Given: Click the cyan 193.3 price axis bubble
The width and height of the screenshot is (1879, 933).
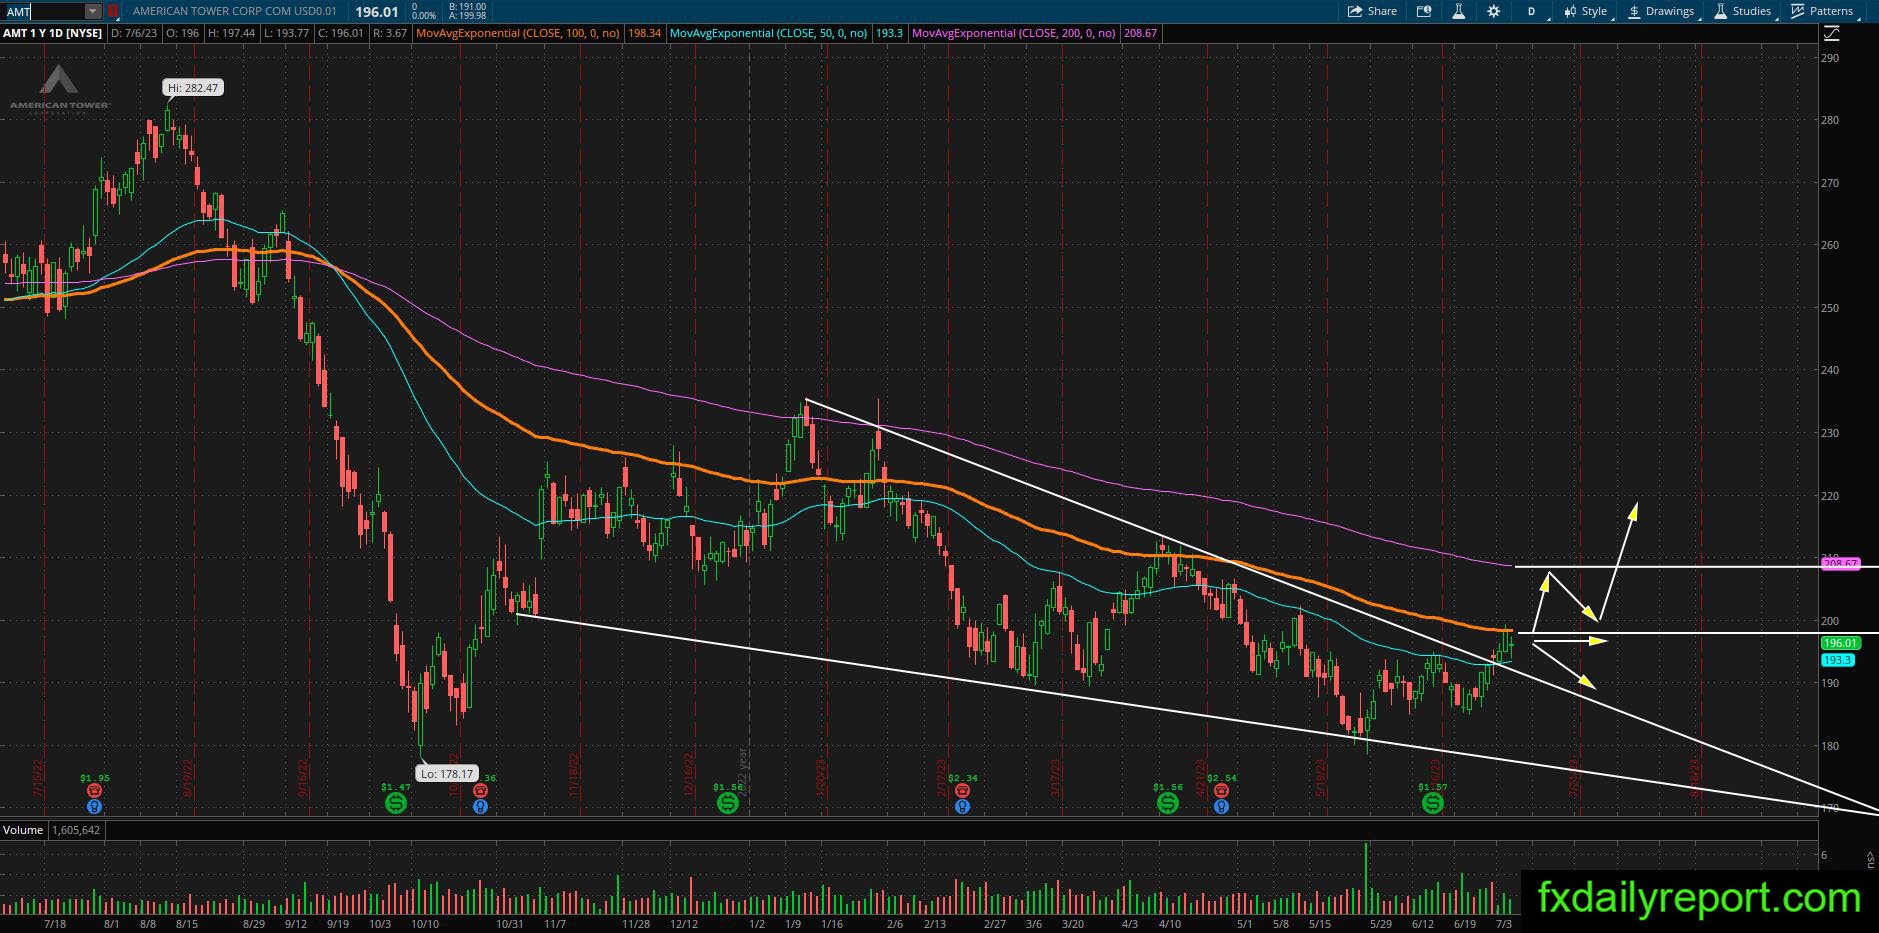Looking at the screenshot, I should (1837, 660).
